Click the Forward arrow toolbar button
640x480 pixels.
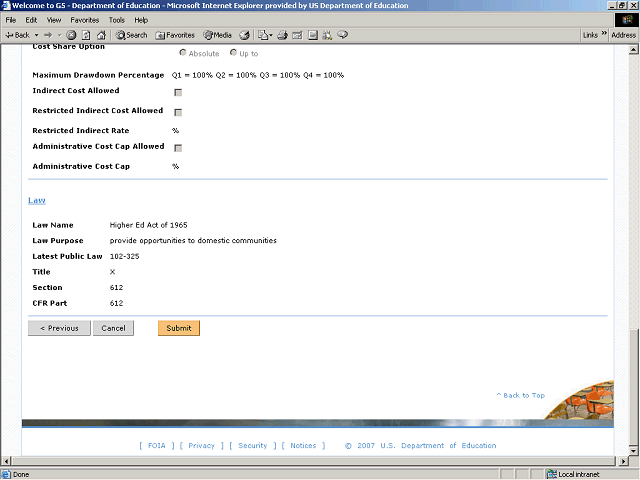49,35
